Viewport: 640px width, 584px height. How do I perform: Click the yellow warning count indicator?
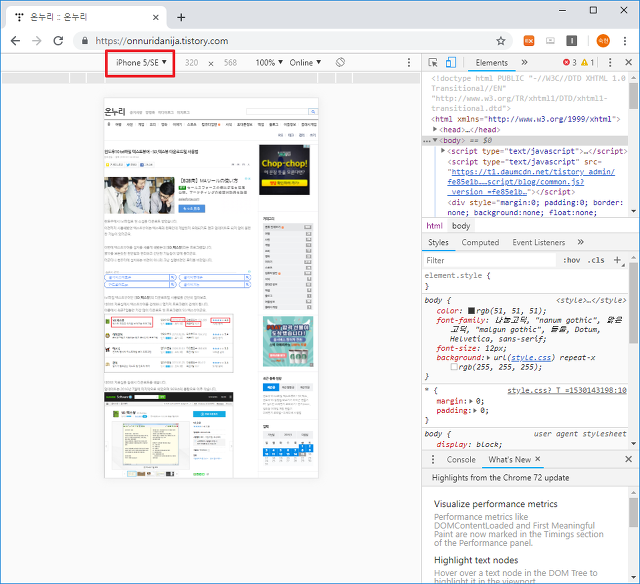(587, 62)
